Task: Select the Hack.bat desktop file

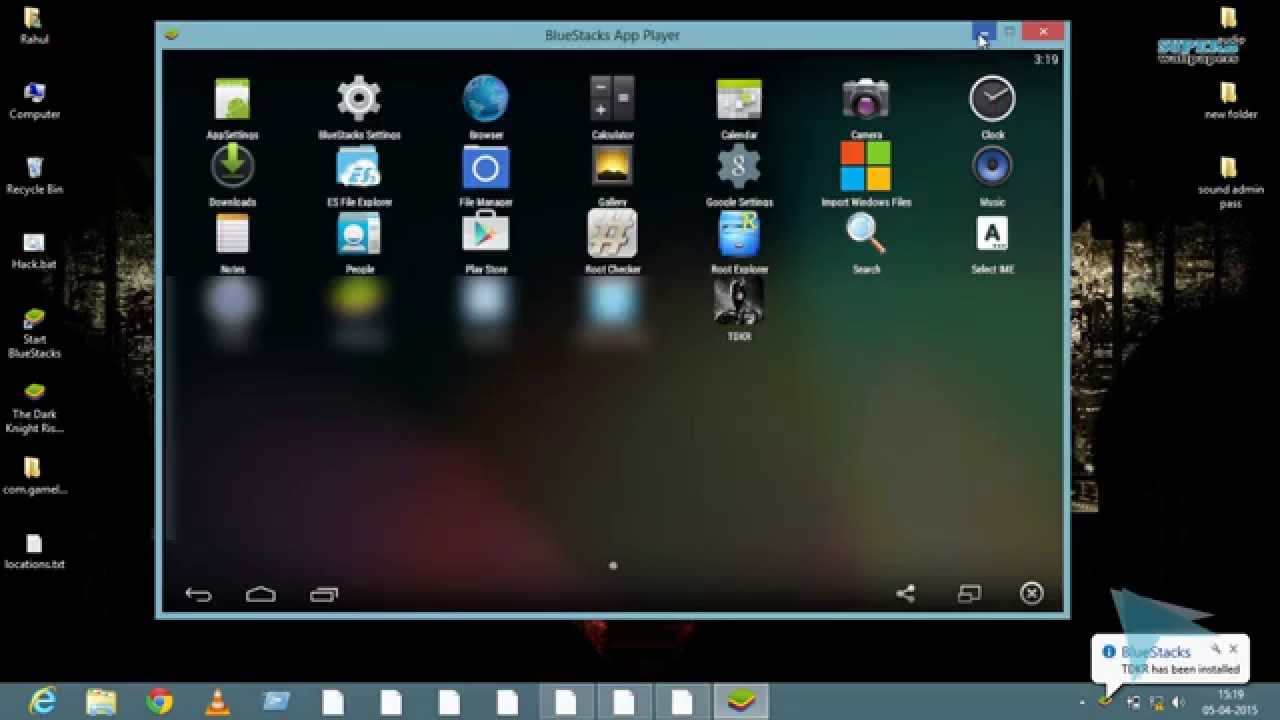Action: pyautogui.click(x=34, y=249)
